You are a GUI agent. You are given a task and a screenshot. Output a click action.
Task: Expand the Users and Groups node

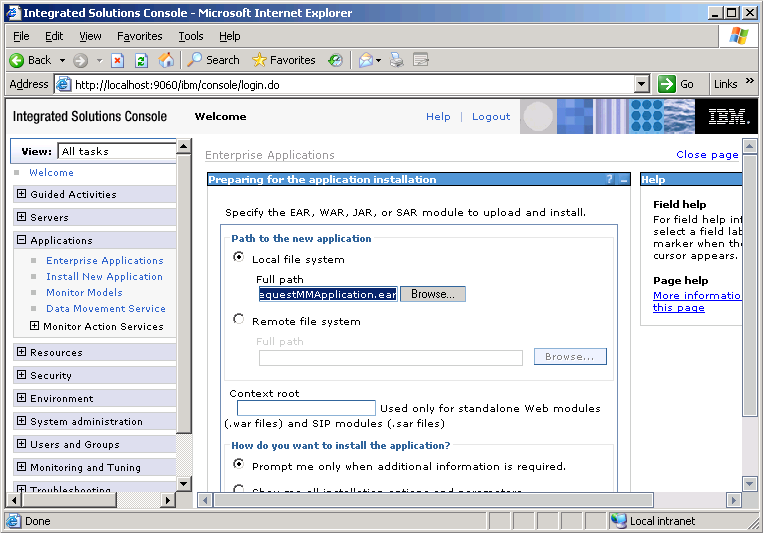[21, 443]
